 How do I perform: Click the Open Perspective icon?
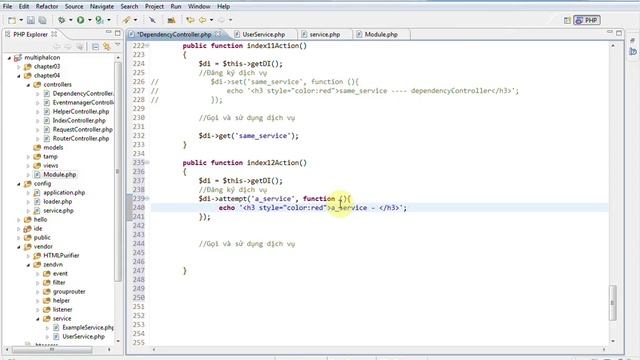[x=567, y=20]
